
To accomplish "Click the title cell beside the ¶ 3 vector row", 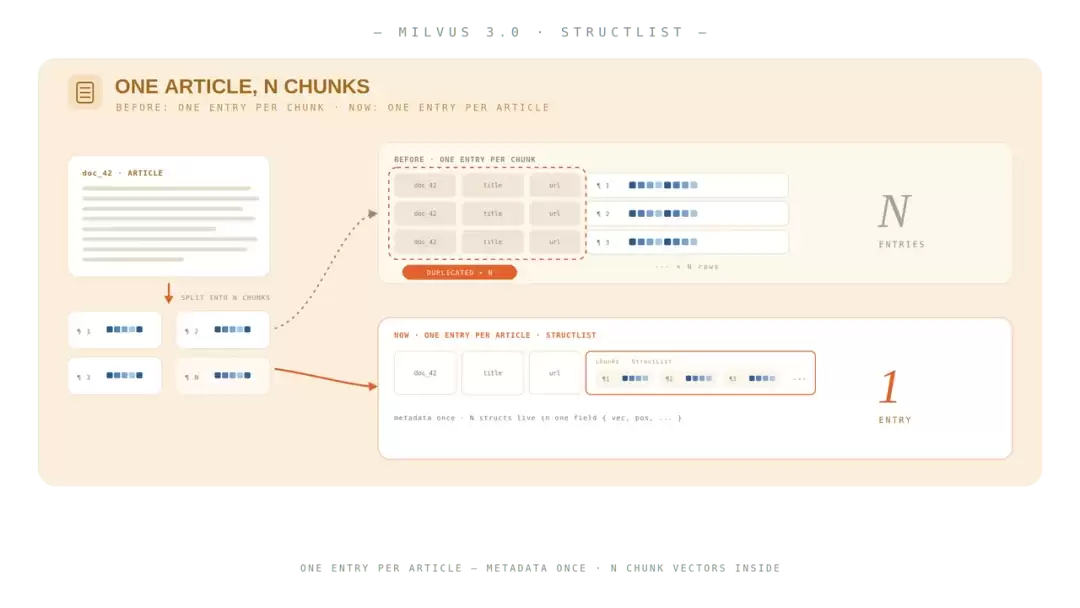I will pos(492,242).
